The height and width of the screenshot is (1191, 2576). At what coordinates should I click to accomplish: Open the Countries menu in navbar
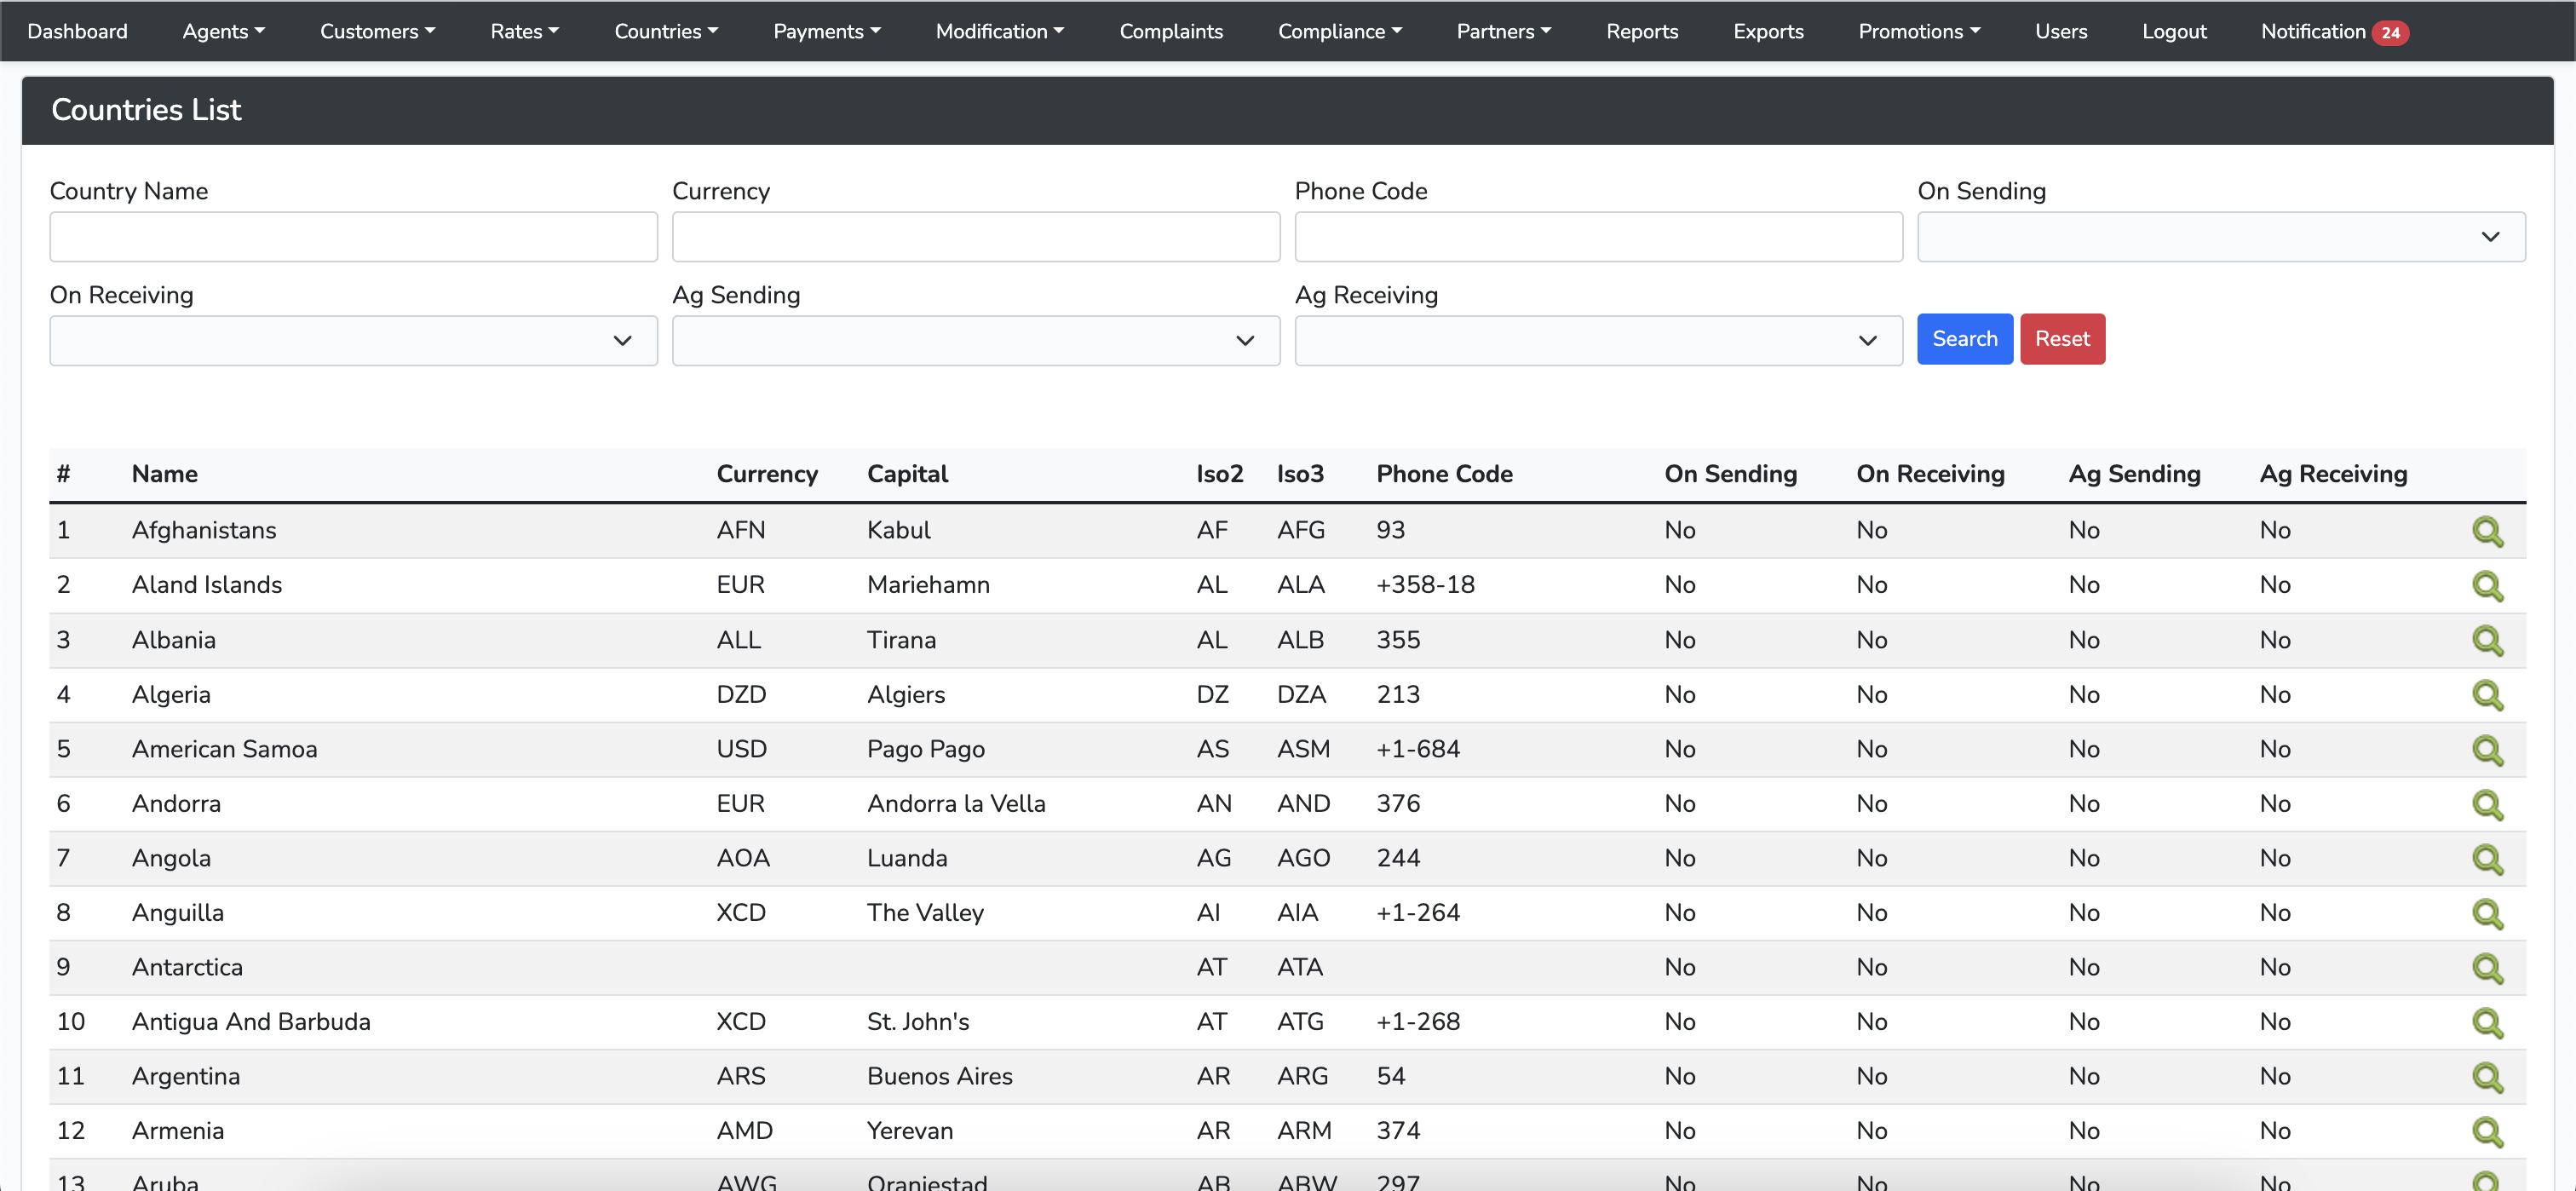coord(666,31)
